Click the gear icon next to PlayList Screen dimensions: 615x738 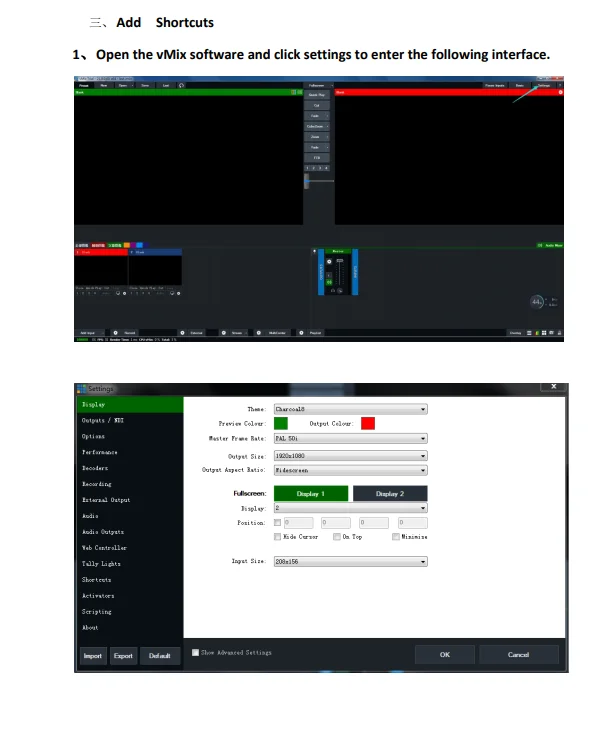(301, 333)
